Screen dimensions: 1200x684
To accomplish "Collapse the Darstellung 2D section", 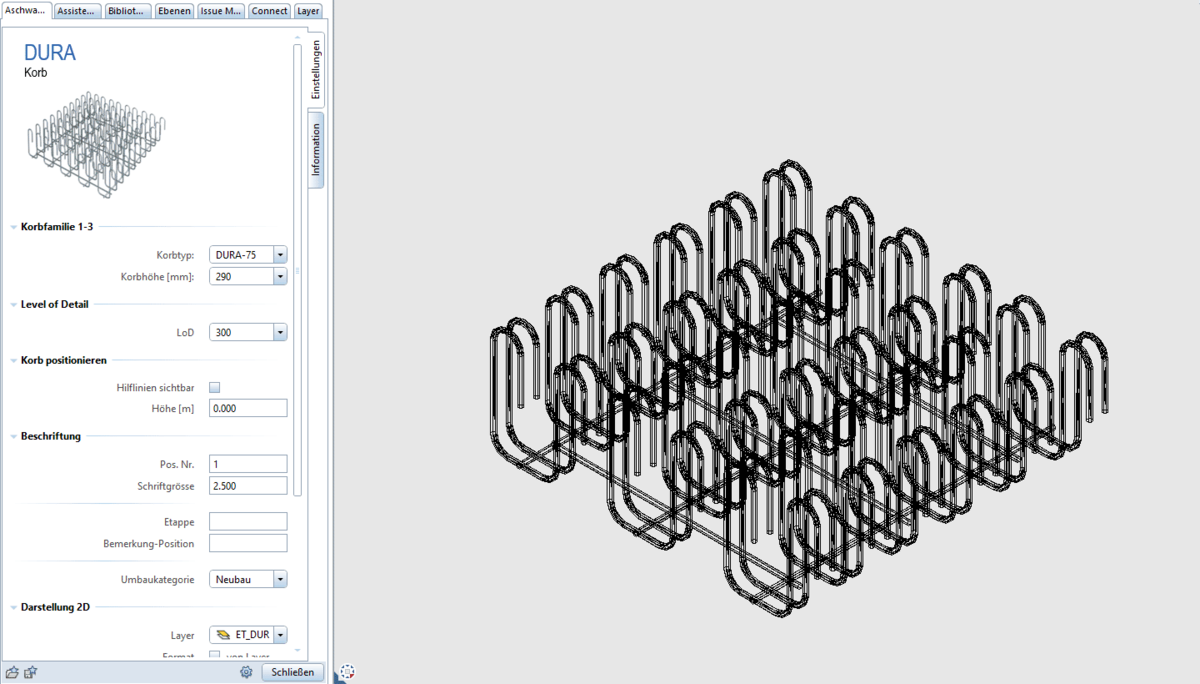I will [12, 607].
